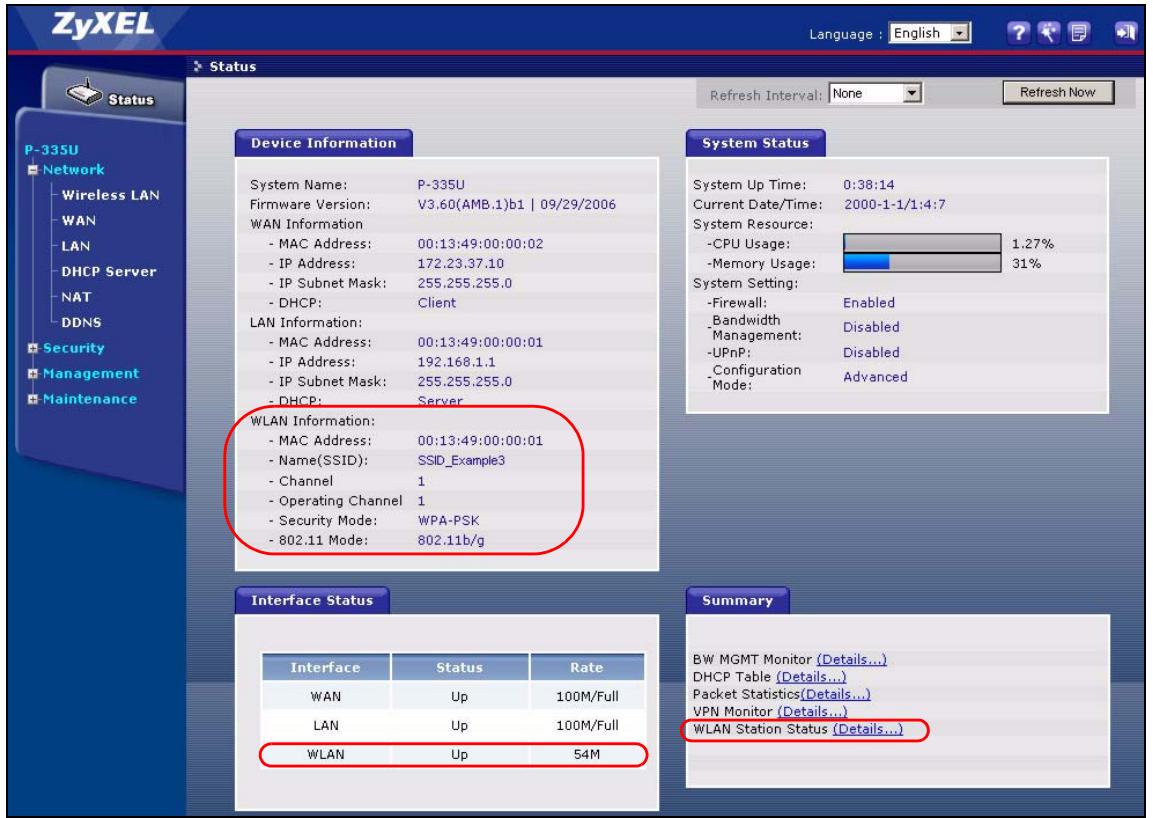Click the Security menu label
Image resolution: width=1153 pixels, height=818 pixels.
[74, 348]
